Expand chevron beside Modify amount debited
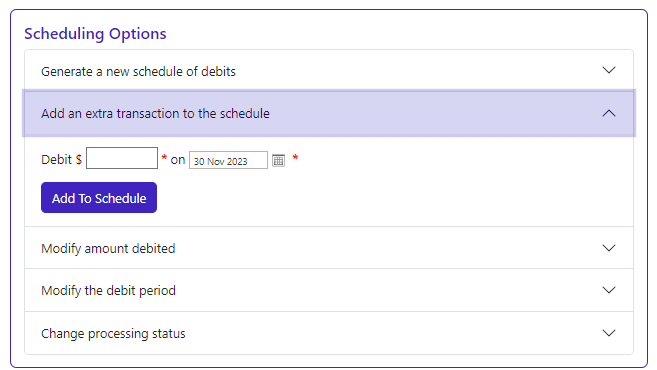 click(x=608, y=248)
